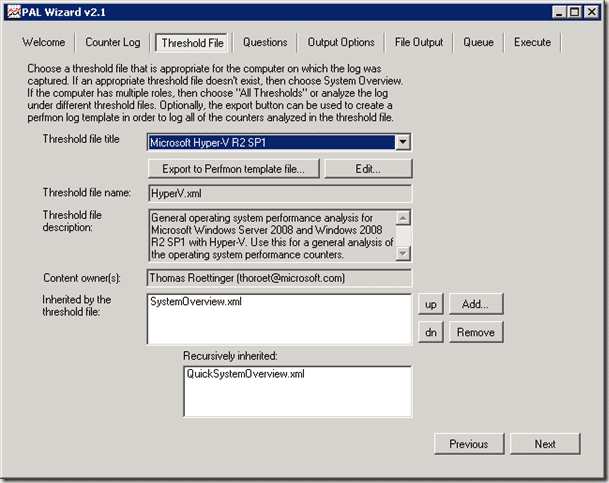Open the File Output tab

tap(419, 43)
